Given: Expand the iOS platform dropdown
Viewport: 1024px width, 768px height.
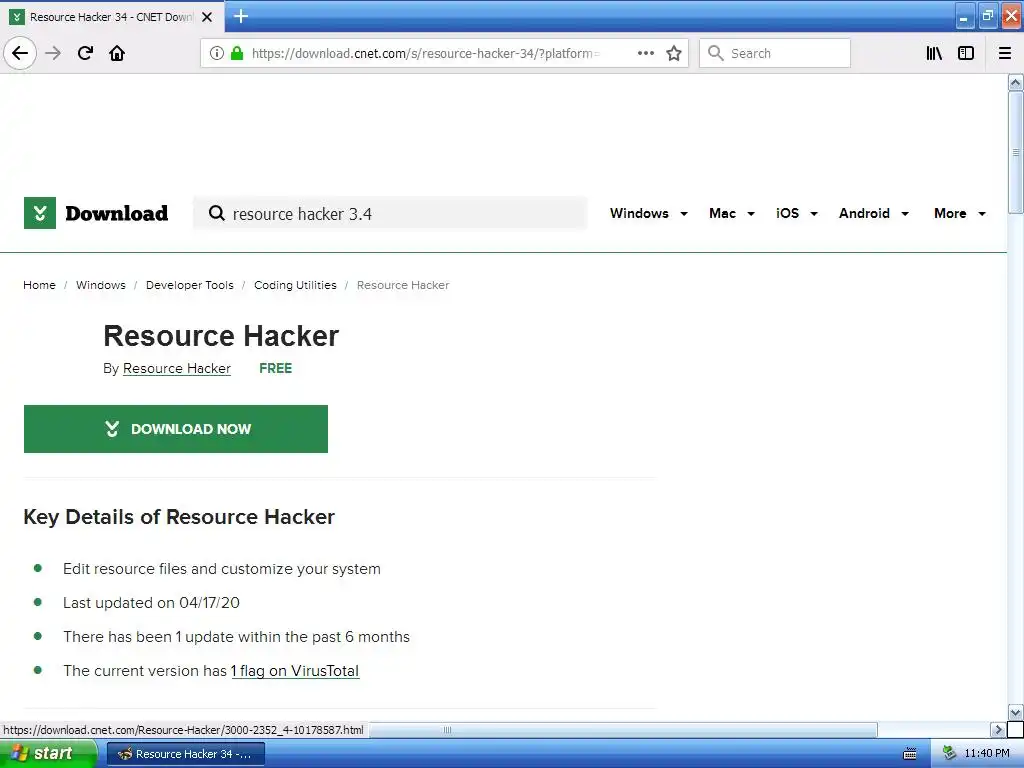Looking at the screenshot, I should [x=797, y=213].
